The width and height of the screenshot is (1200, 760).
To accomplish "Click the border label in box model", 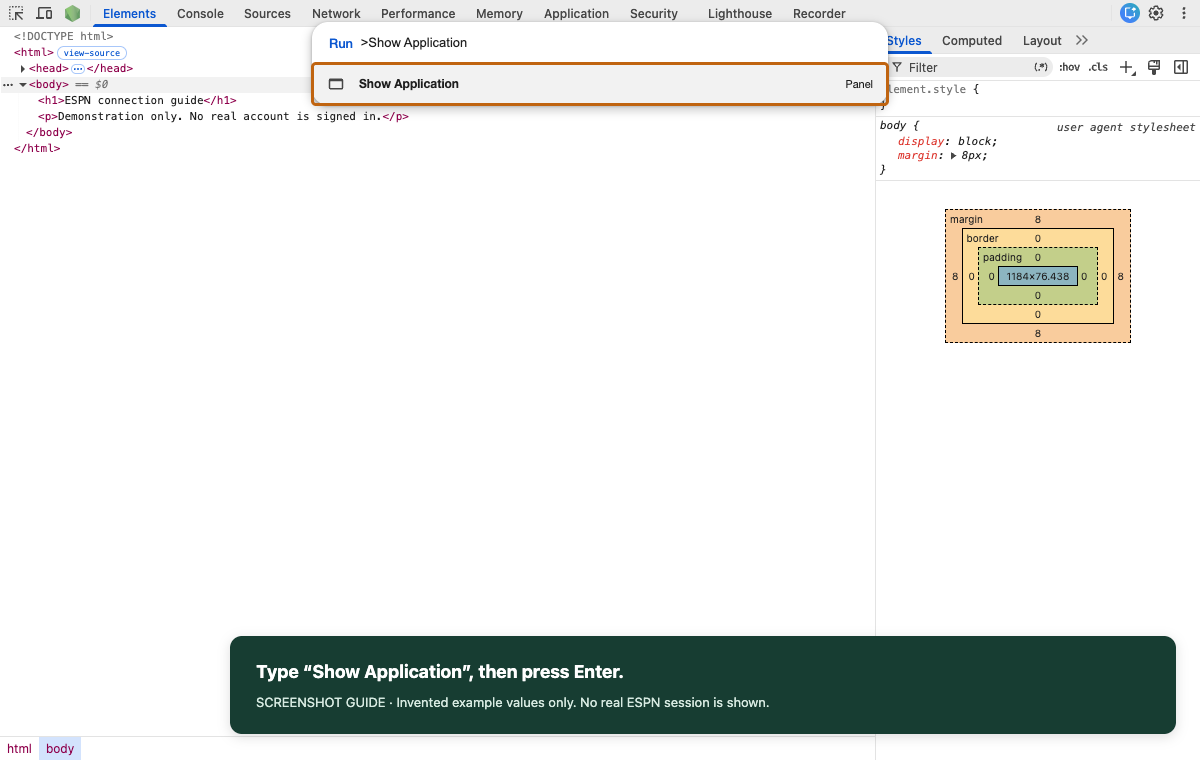I will click(982, 238).
